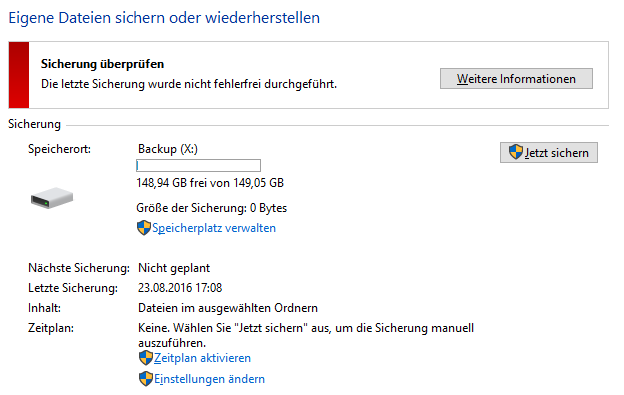
Task: Start backup with Jetzt sichern button
Action: (549, 152)
